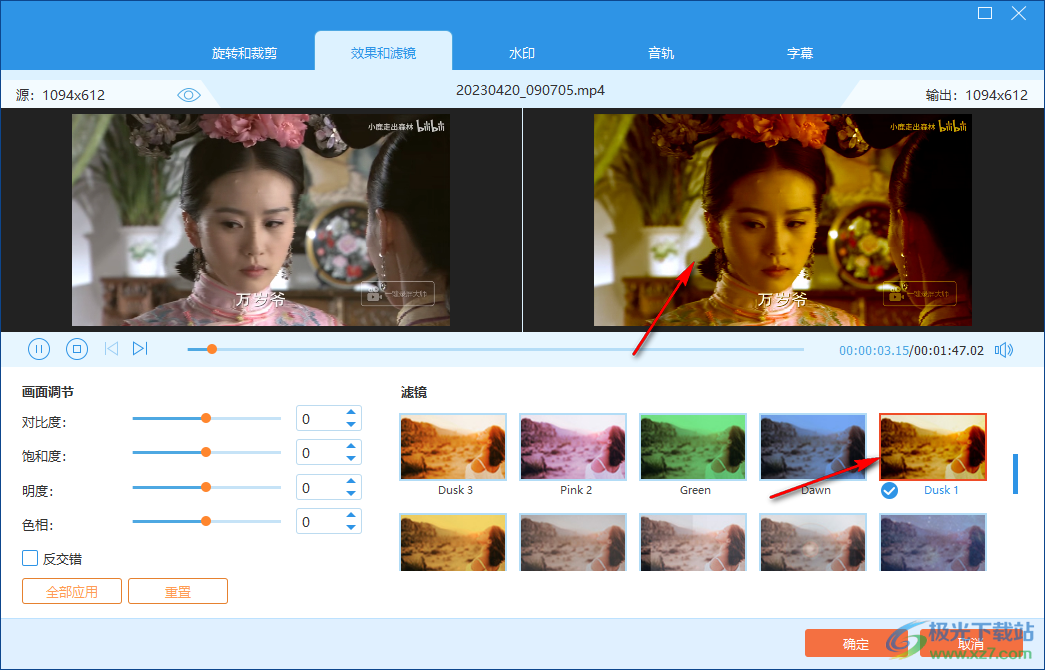Image resolution: width=1045 pixels, height=670 pixels.
Task: Jump to the previous frame
Action: (111, 349)
